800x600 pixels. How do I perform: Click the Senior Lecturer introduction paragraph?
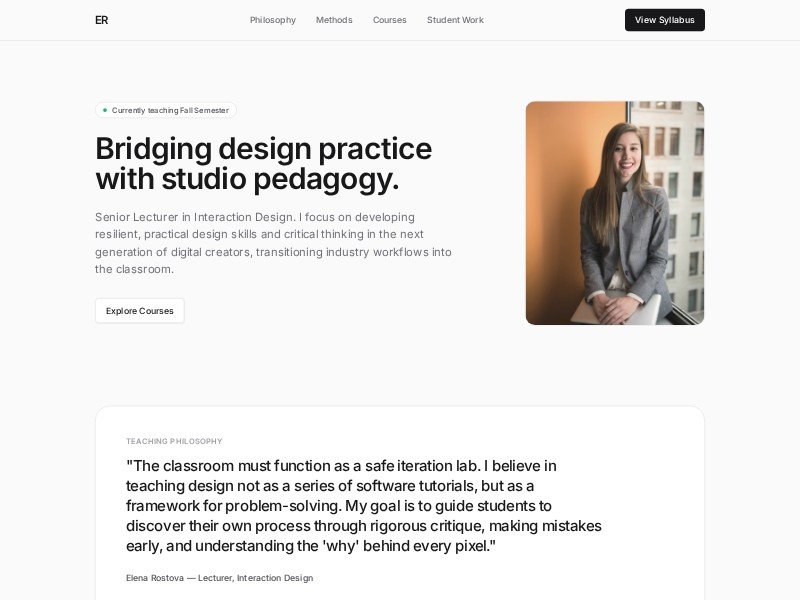[x=273, y=243]
